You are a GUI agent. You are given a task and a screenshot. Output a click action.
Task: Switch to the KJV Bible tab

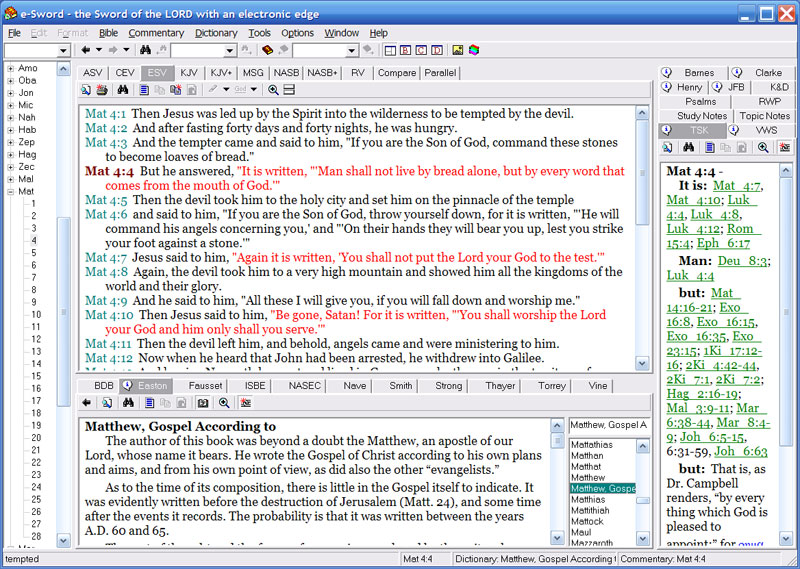[189, 72]
